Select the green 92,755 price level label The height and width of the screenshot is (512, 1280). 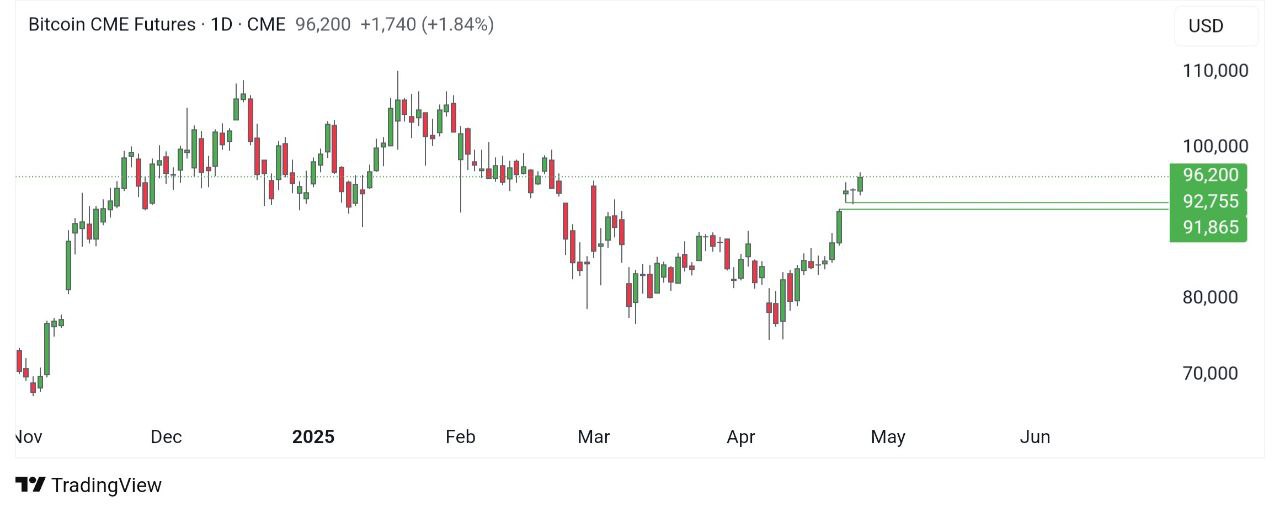click(x=1209, y=201)
